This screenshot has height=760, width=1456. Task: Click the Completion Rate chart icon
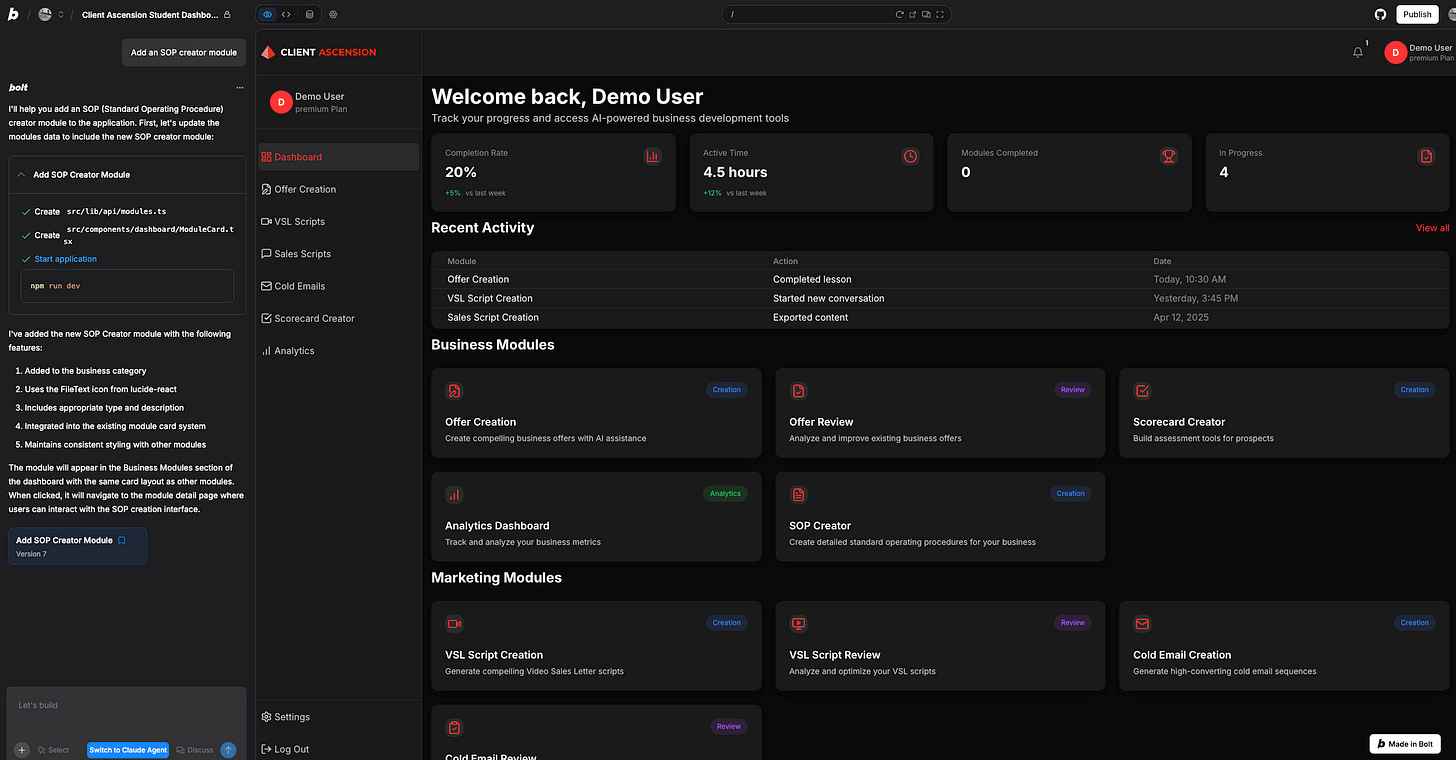point(653,156)
